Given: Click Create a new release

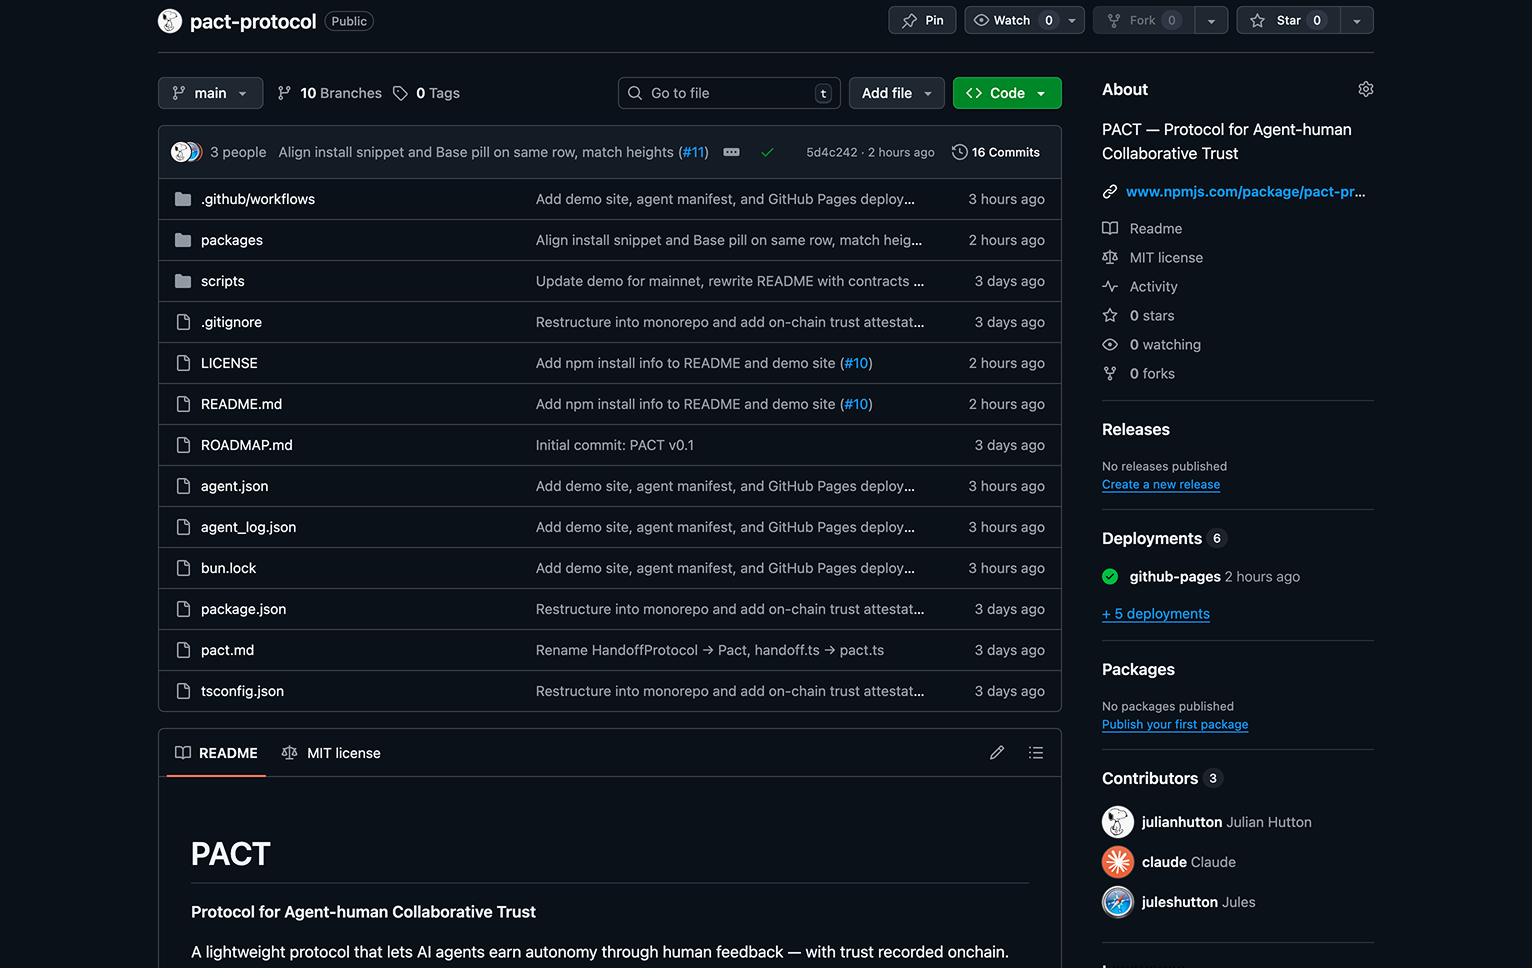Looking at the screenshot, I should pyautogui.click(x=1161, y=485).
